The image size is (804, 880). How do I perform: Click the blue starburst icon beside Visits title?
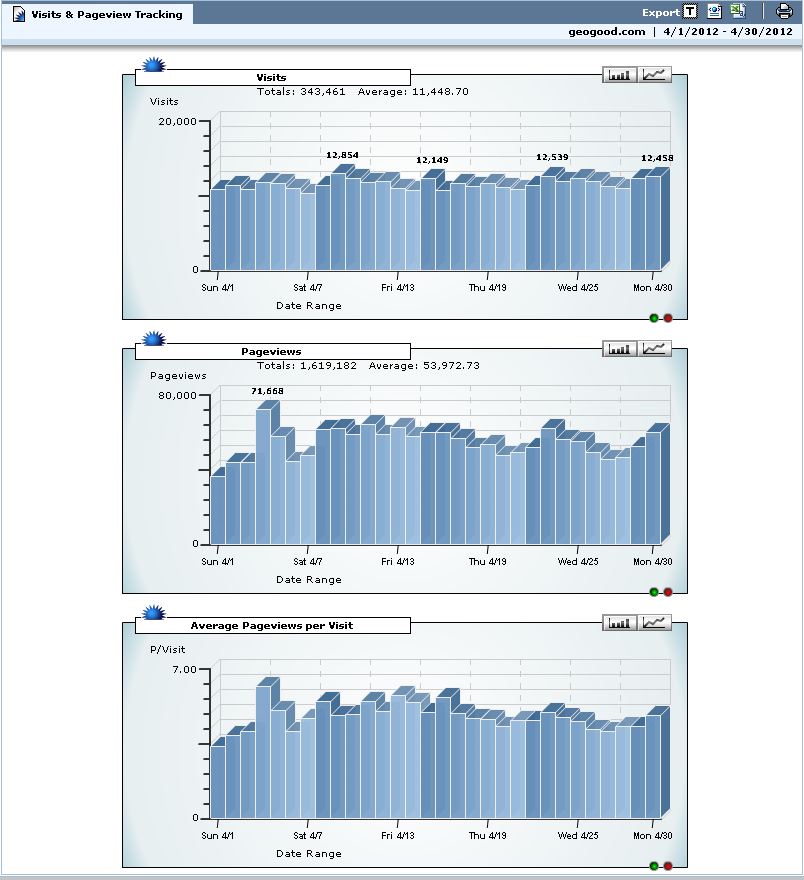coord(153,66)
